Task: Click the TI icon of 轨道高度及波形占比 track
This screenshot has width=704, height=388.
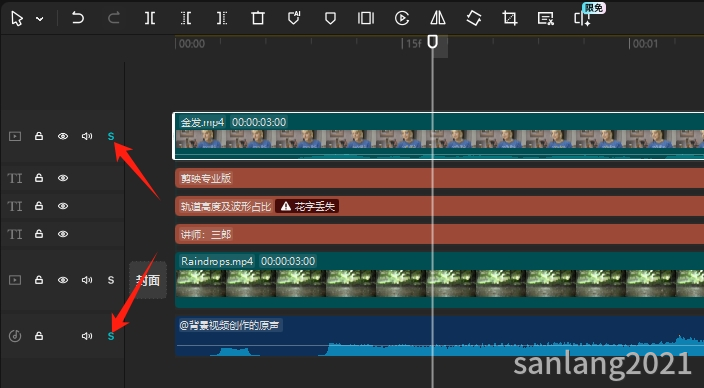Action: (x=15, y=206)
